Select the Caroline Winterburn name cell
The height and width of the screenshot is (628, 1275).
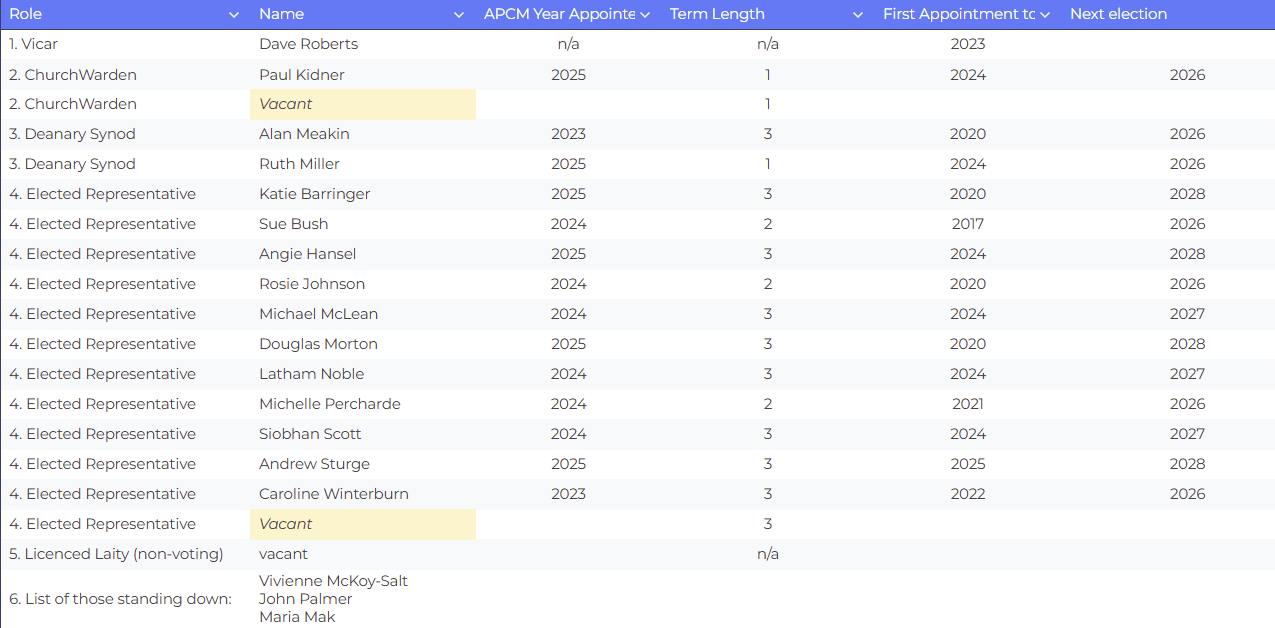tap(333, 494)
